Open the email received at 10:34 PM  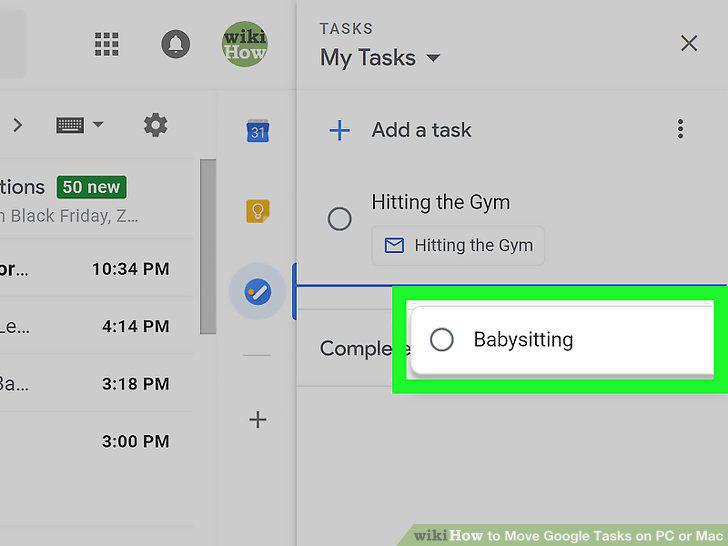click(97, 269)
